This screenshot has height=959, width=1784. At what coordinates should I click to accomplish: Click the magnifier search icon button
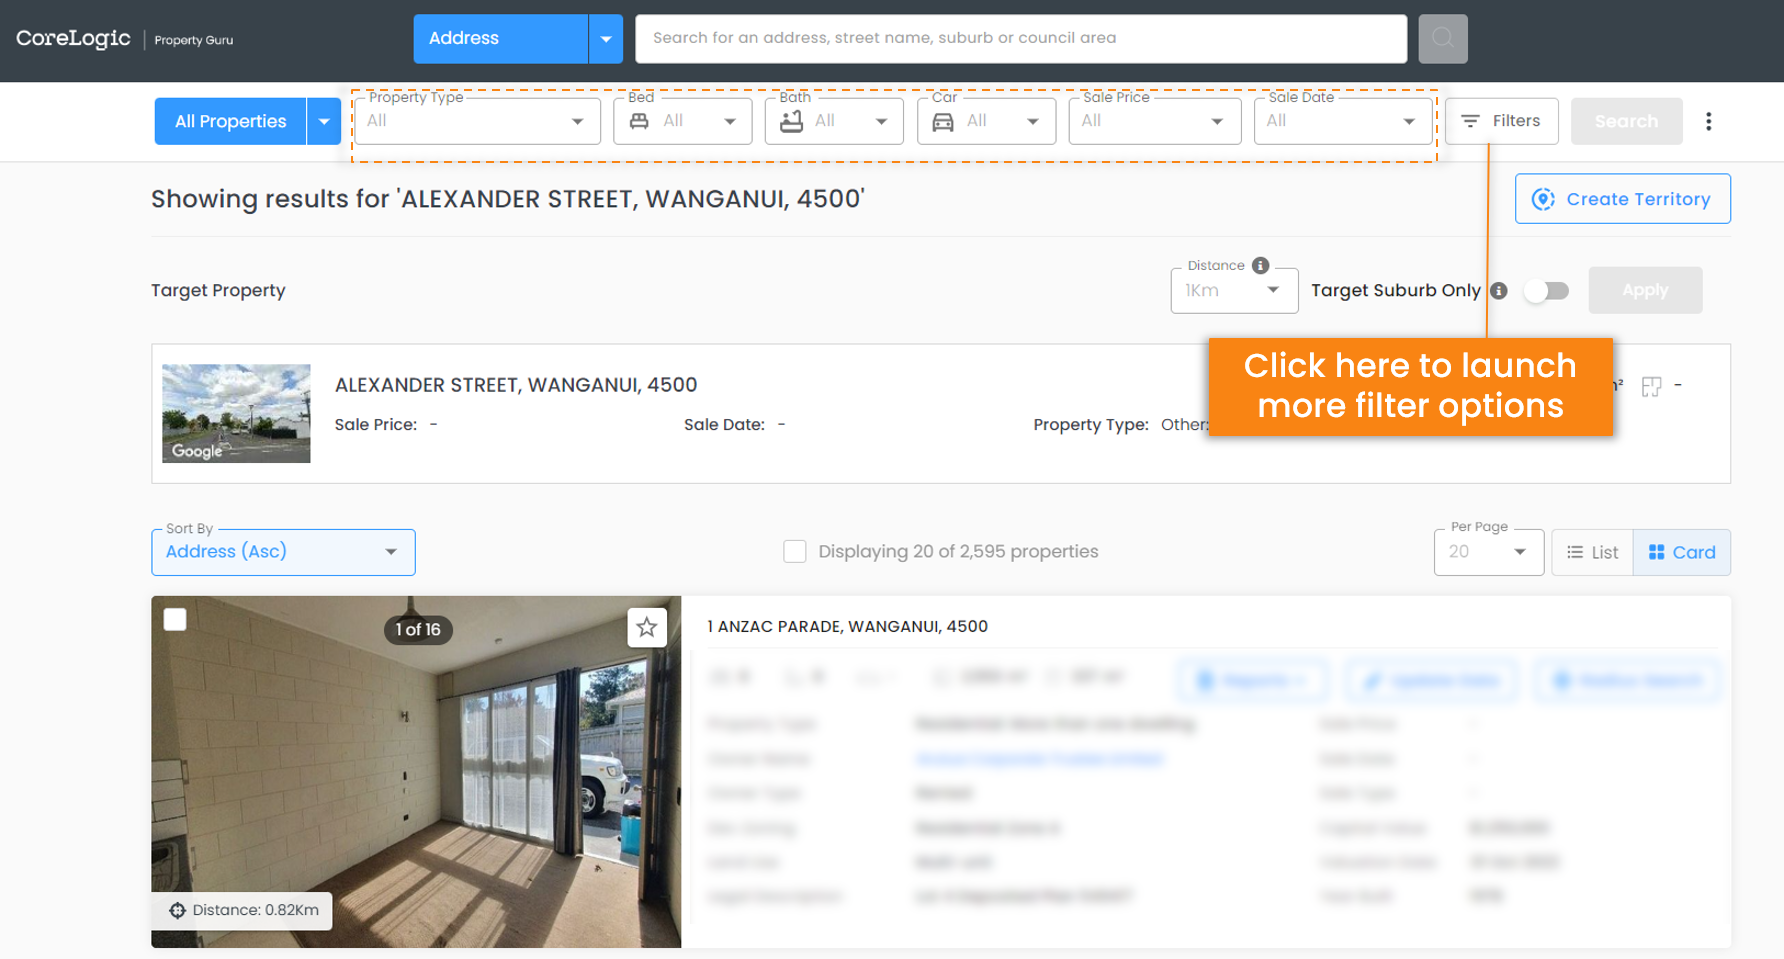point(1442,39)
